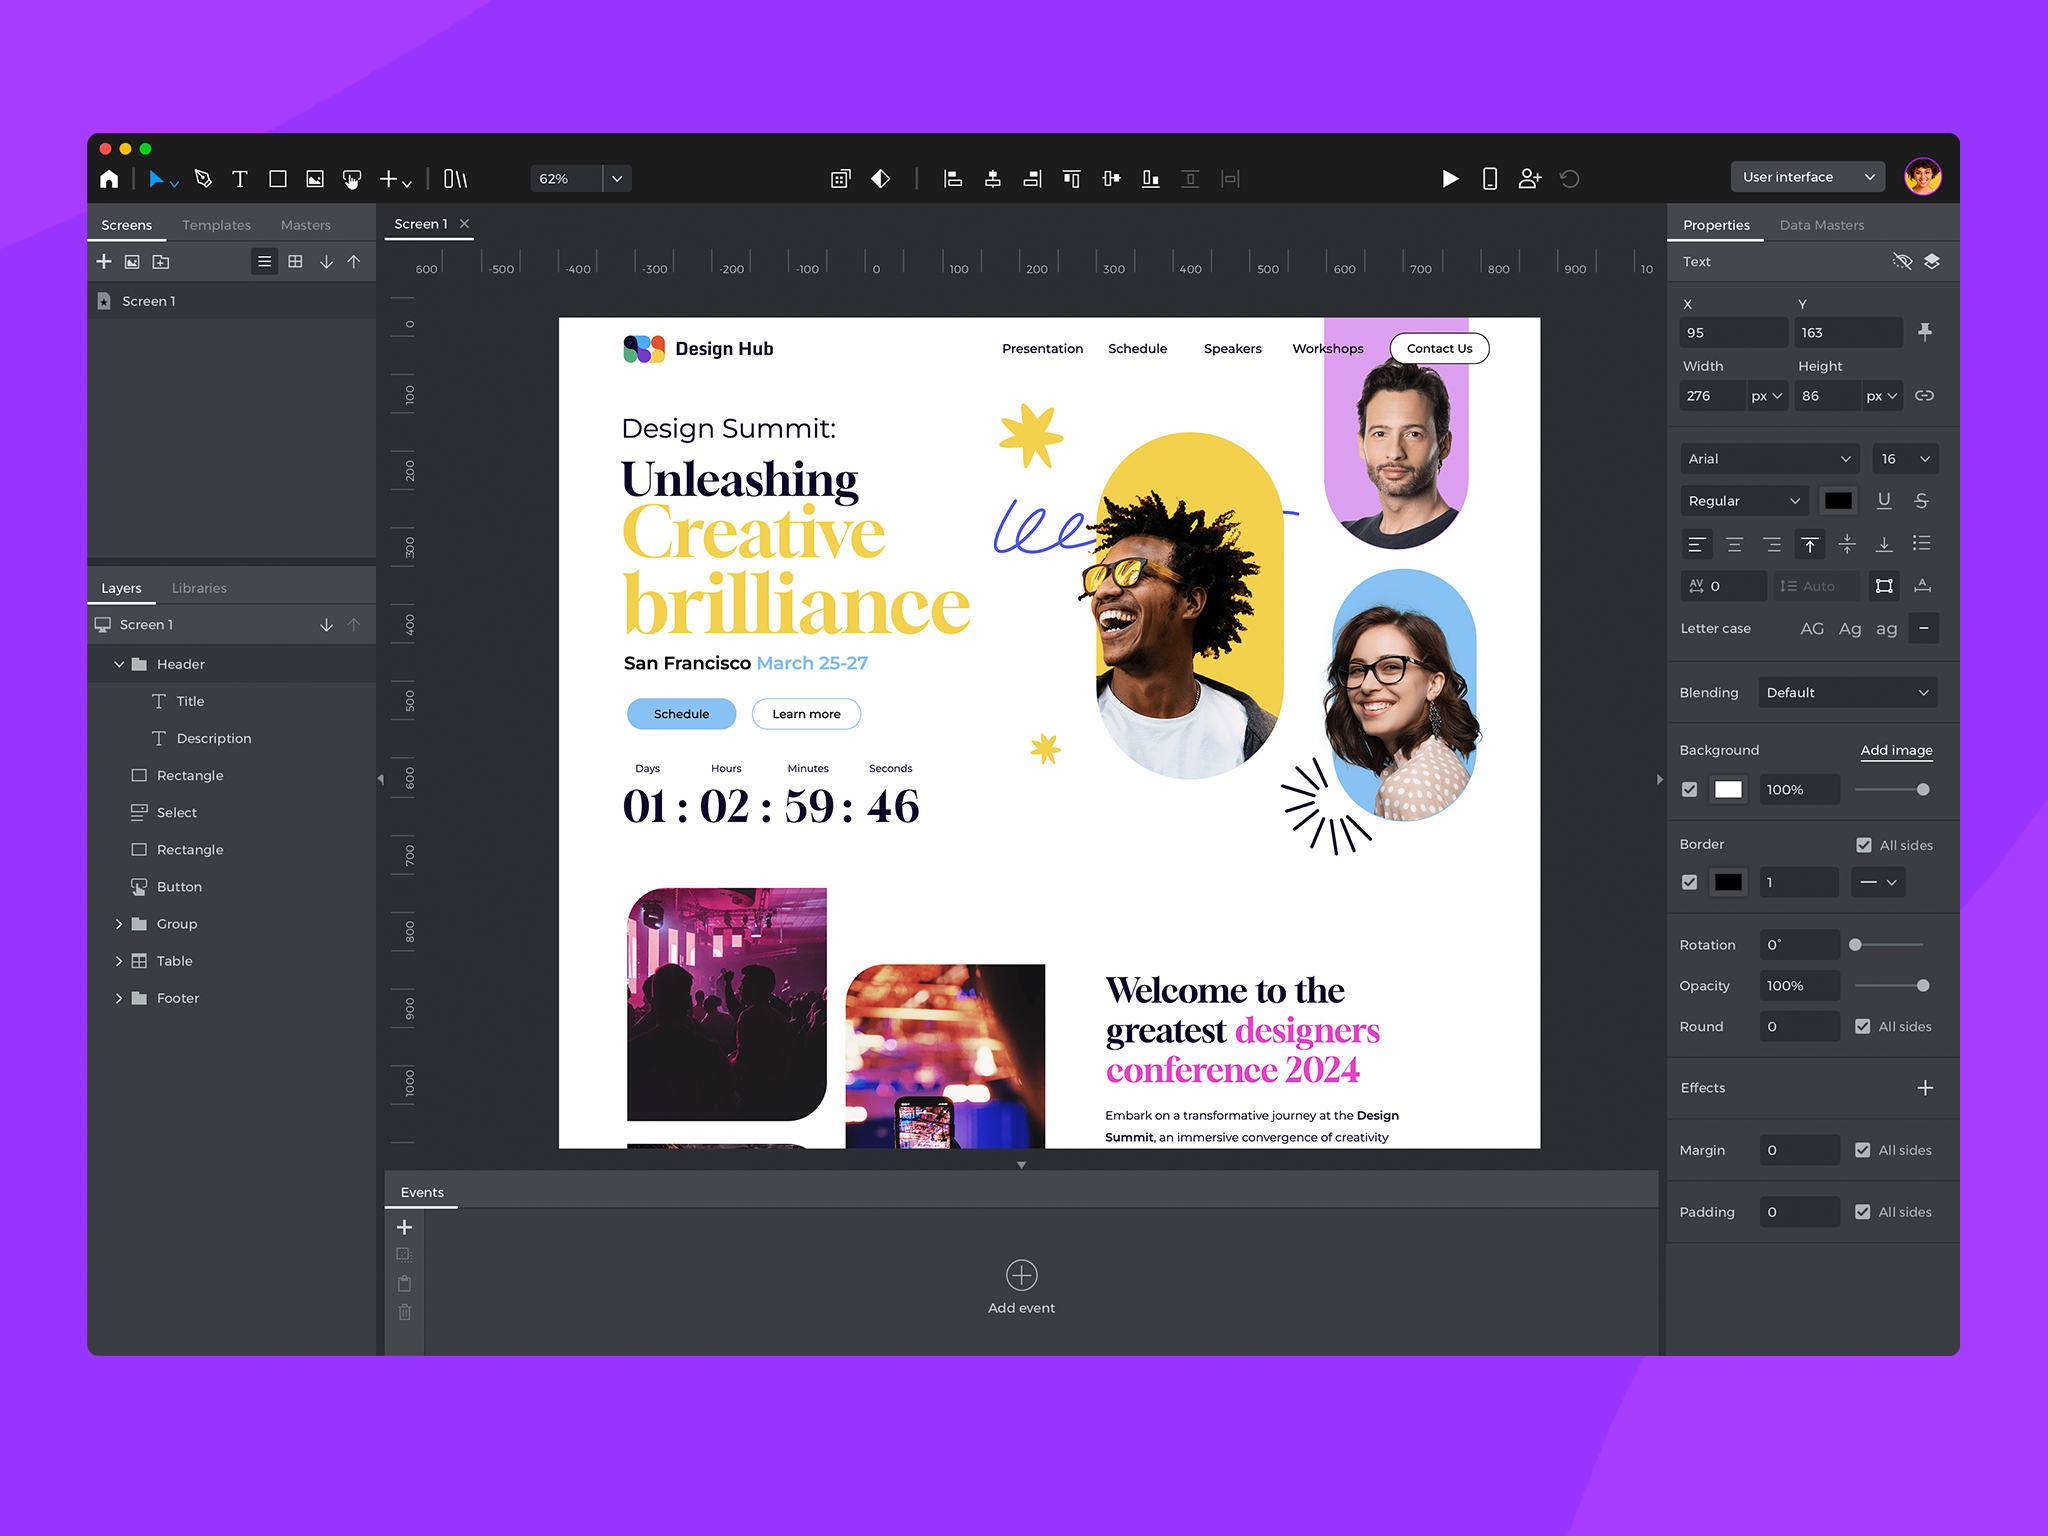
Task: Disable the All sides border checkbox
Action: (x=1865, y=845)
